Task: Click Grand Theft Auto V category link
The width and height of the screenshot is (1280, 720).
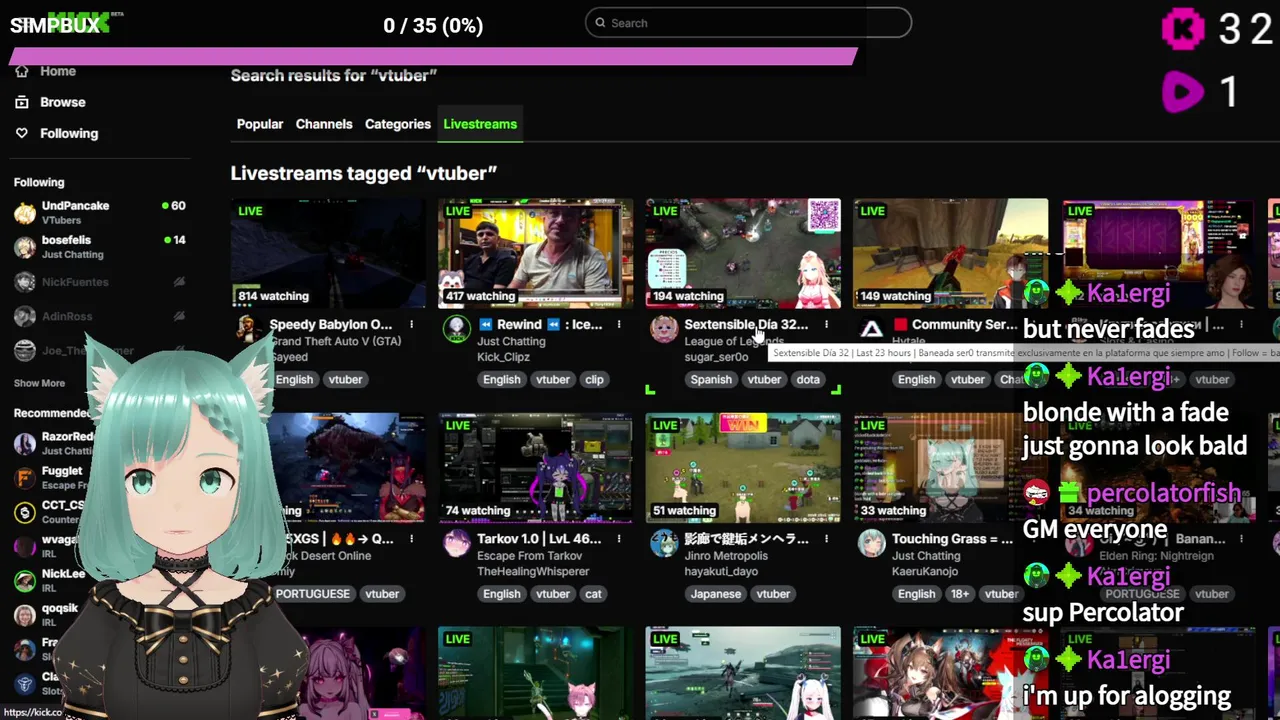Action: (335, 341)
